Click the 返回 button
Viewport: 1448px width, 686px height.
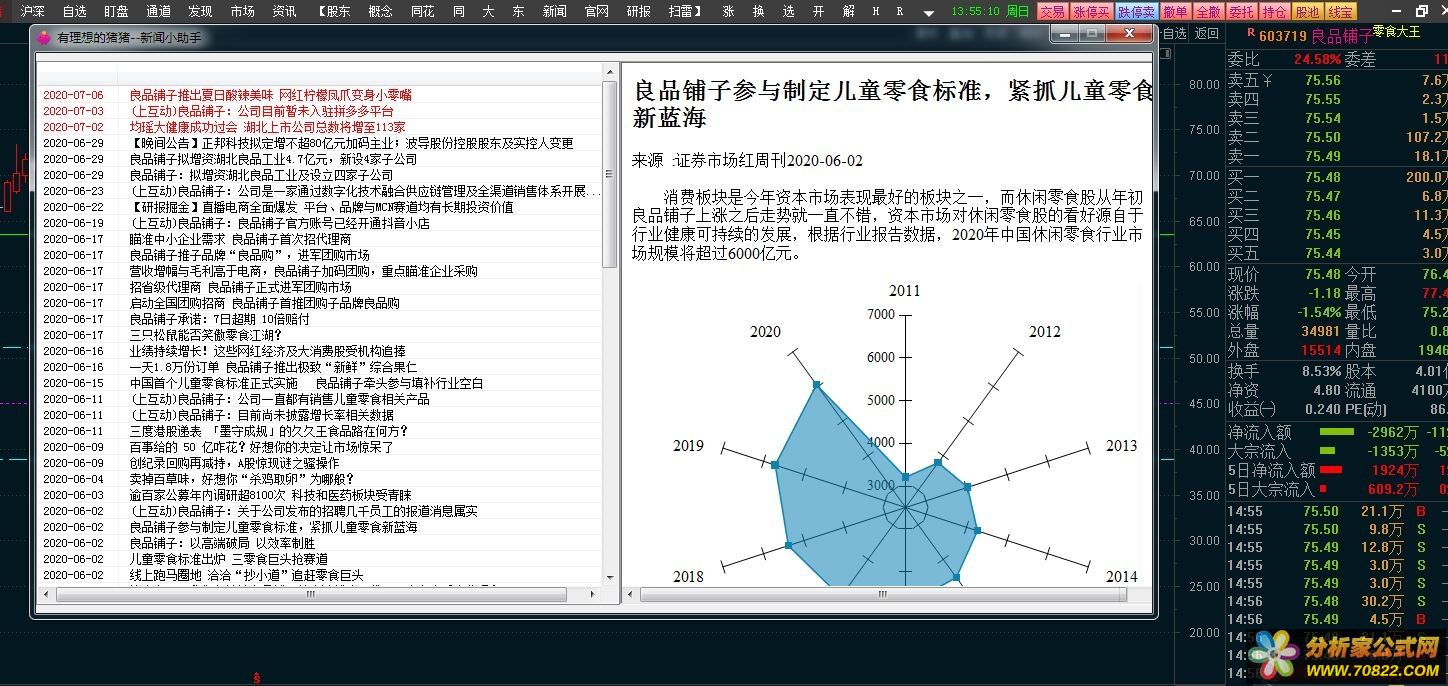[x=1207, y=33]
